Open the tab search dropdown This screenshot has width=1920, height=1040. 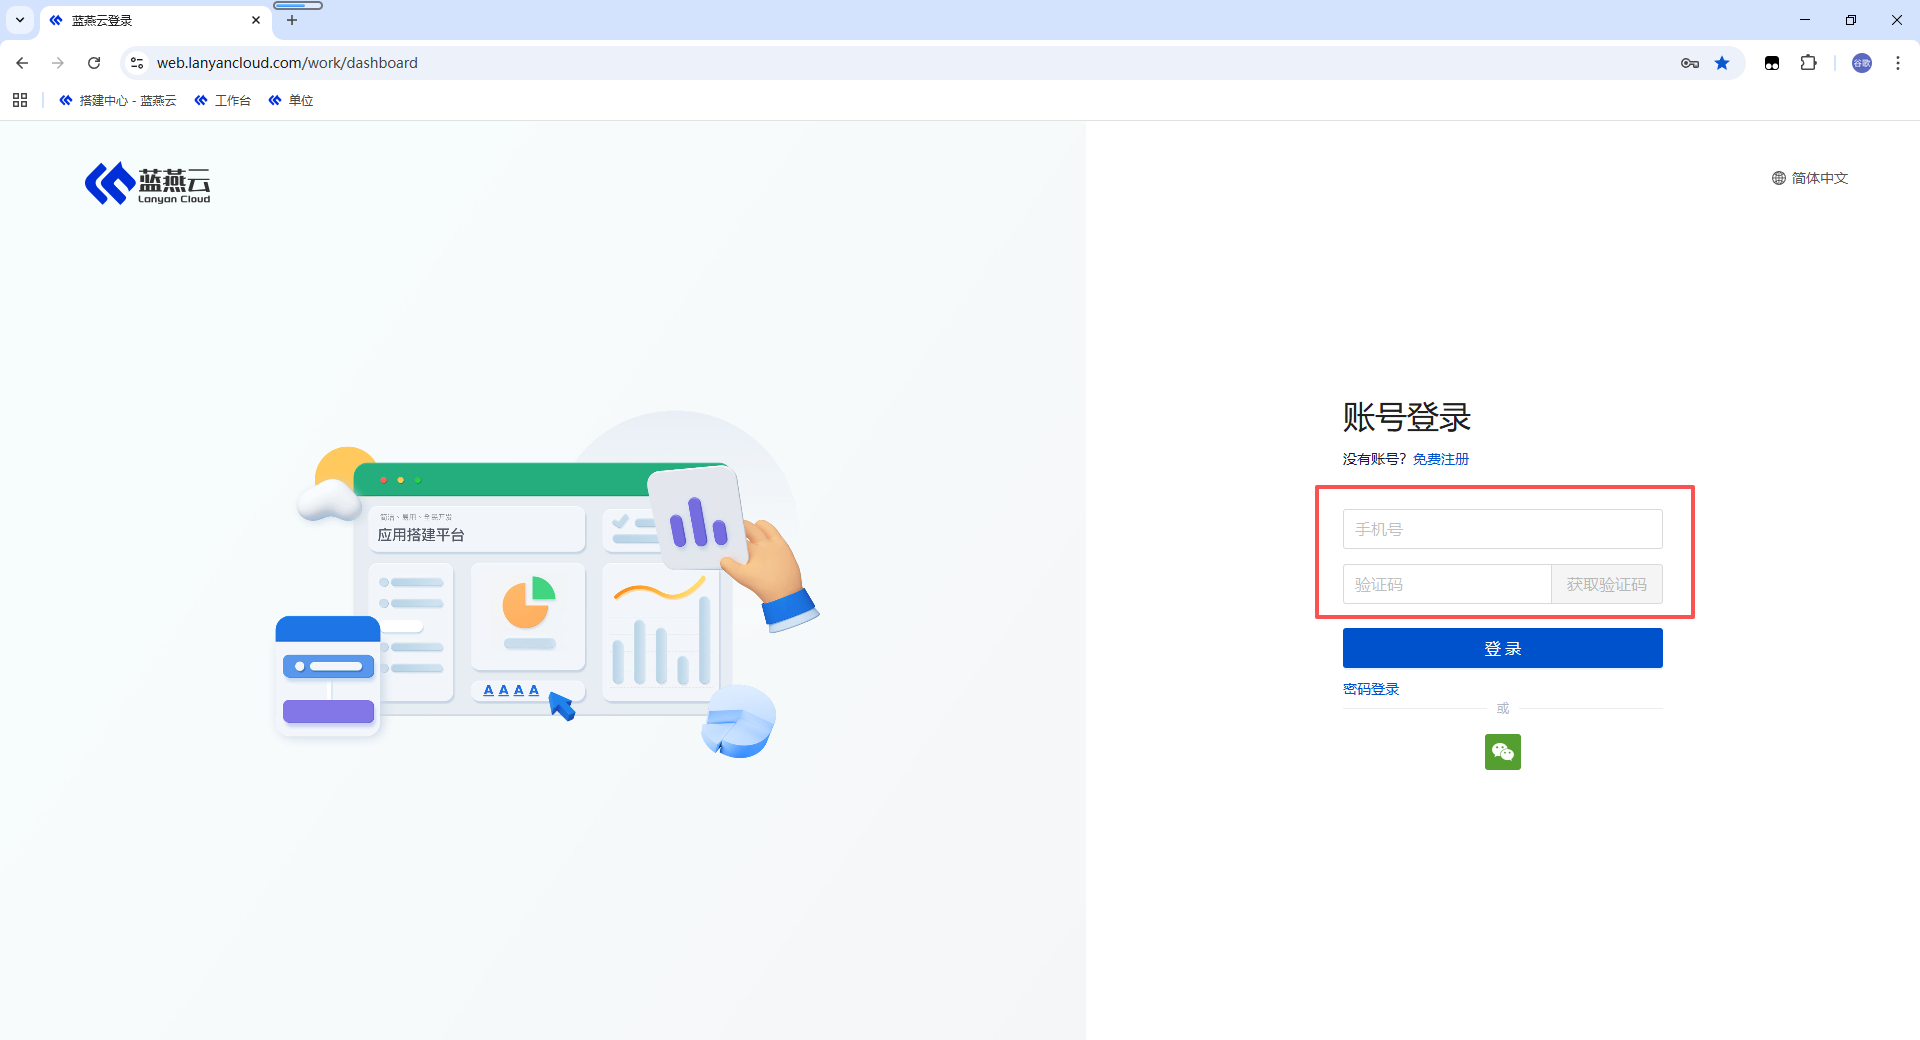[x=20, y=20]
